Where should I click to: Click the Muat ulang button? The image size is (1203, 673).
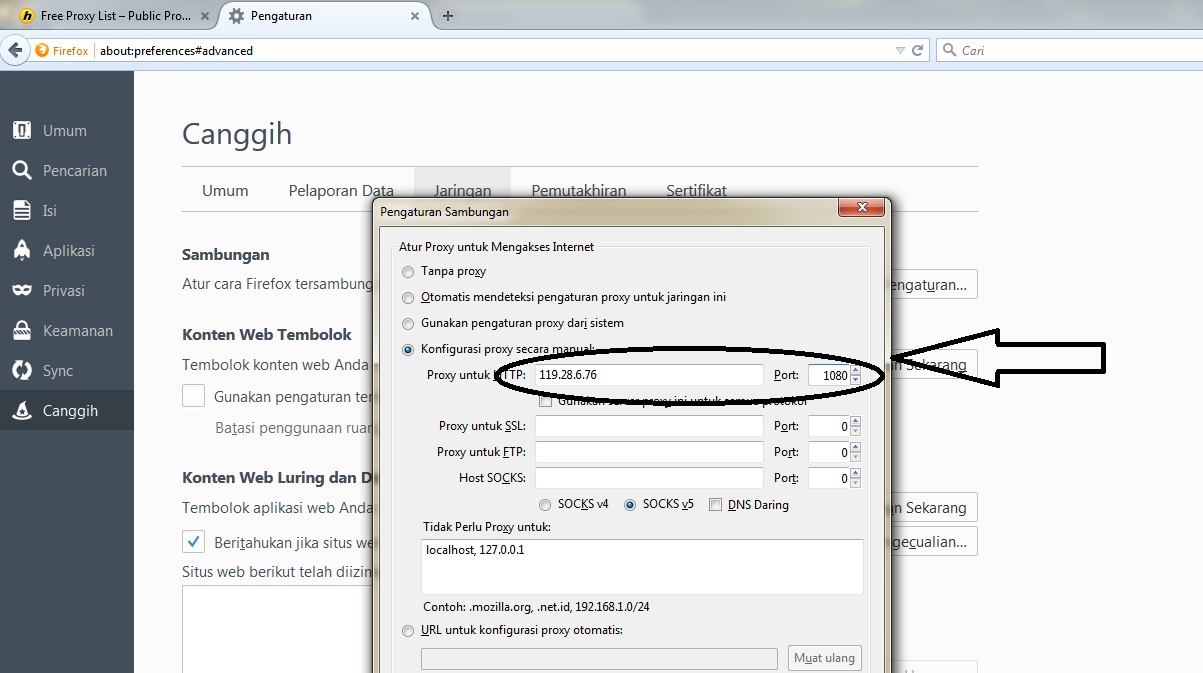point(825,658)
